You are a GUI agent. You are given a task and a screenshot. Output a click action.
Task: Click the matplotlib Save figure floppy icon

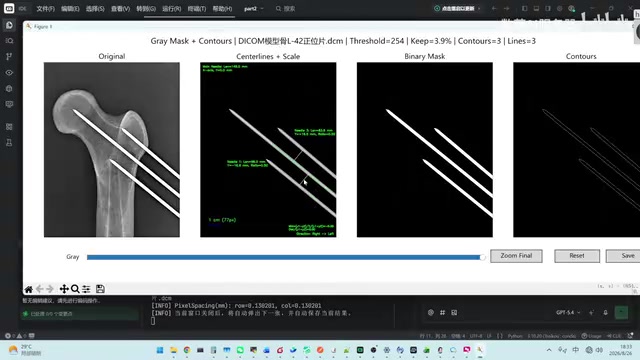coord(100,289)
